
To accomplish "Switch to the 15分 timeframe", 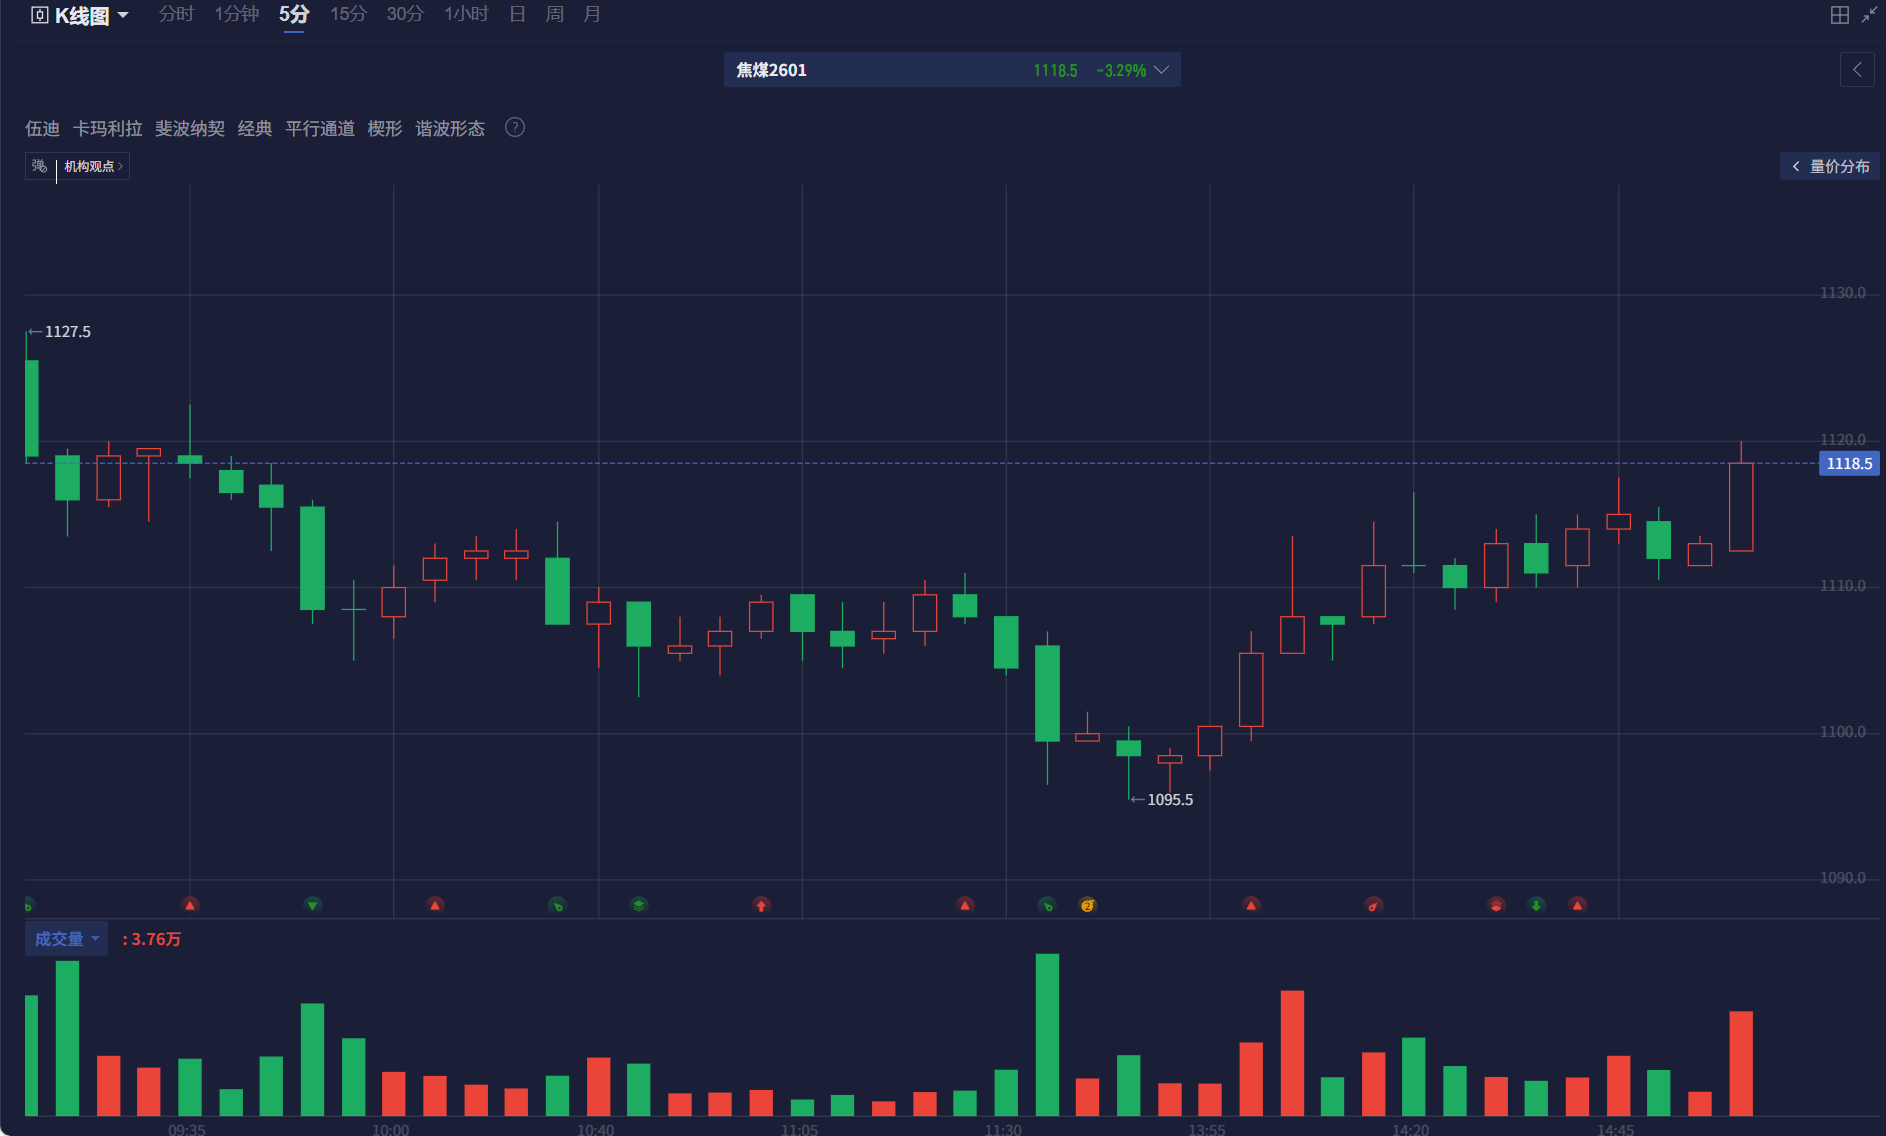I will click(349, 14).
